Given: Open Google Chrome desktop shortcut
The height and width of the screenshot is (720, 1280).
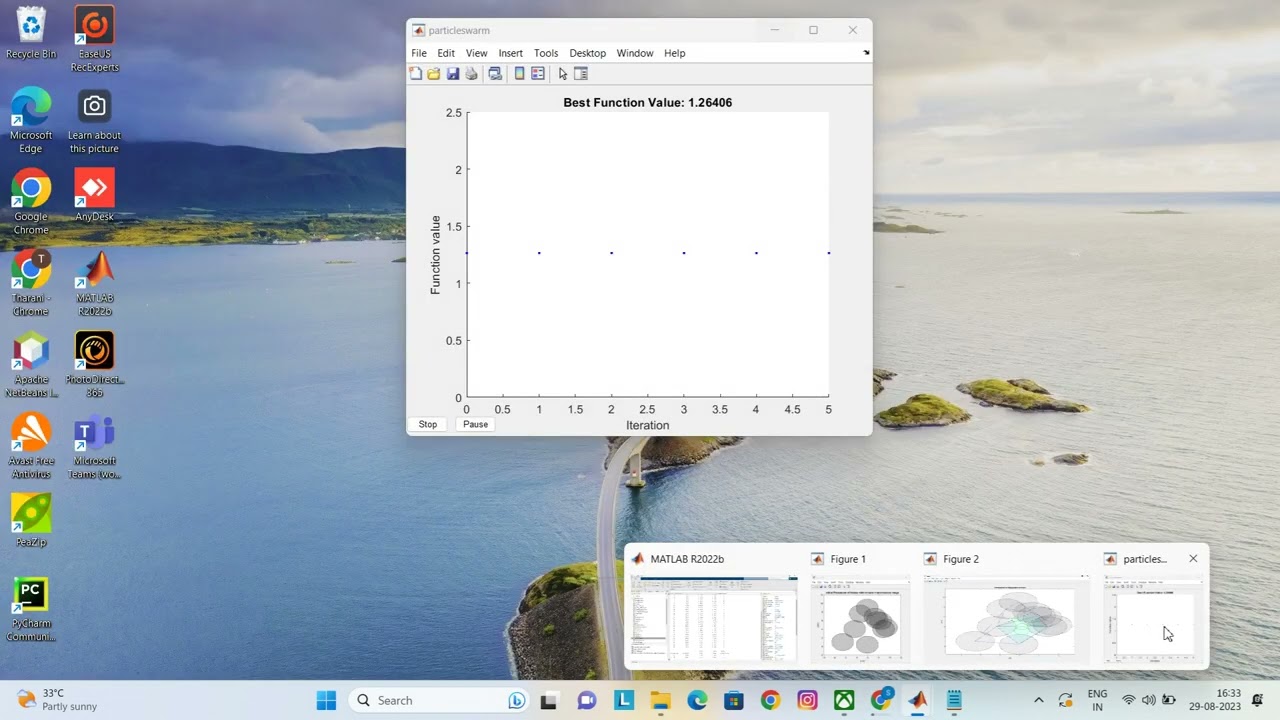Looking at the screenshot, I should (x=31, y=202).
